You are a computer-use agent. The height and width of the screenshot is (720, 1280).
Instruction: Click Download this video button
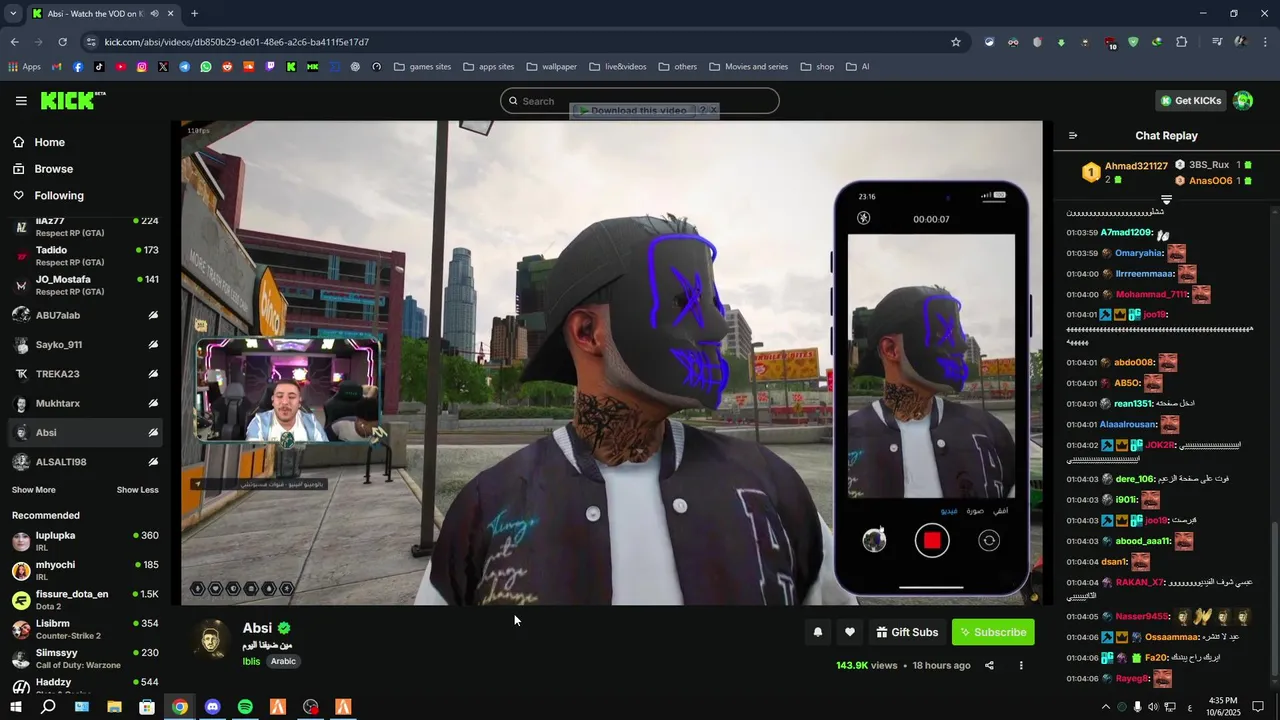pyautogui.click(x=636, y=110)
